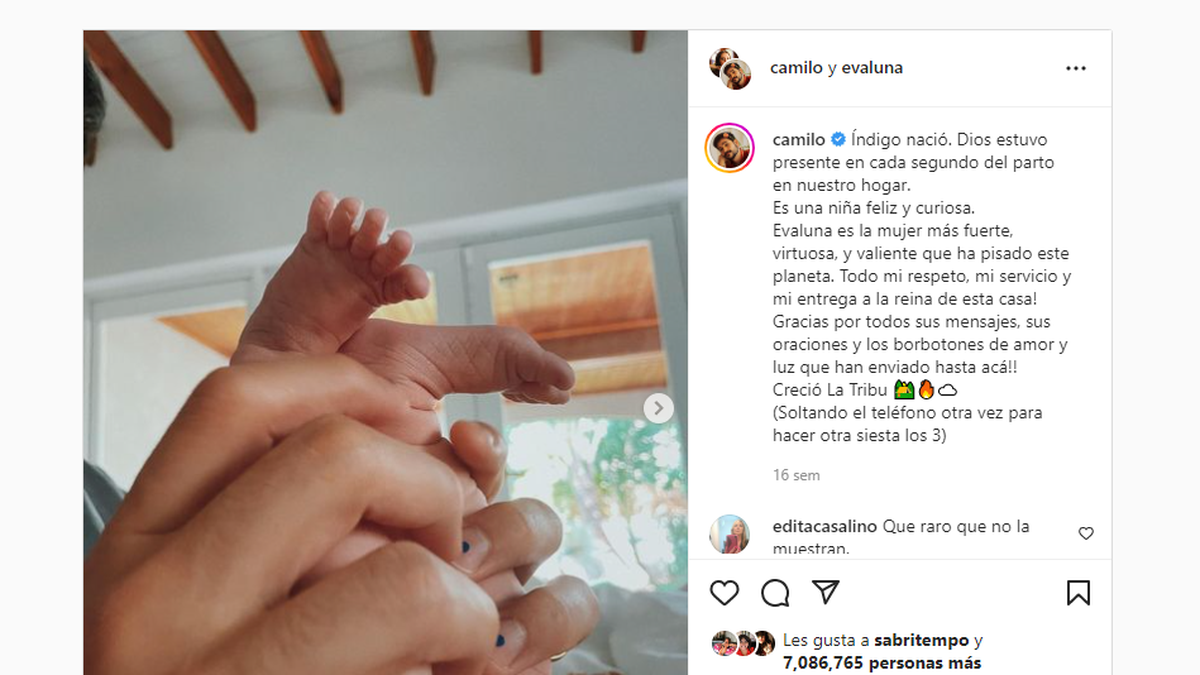Viewport: 1200px width, 675px height.
Task: Like the post with the heart icon
Action: point(724,593)
